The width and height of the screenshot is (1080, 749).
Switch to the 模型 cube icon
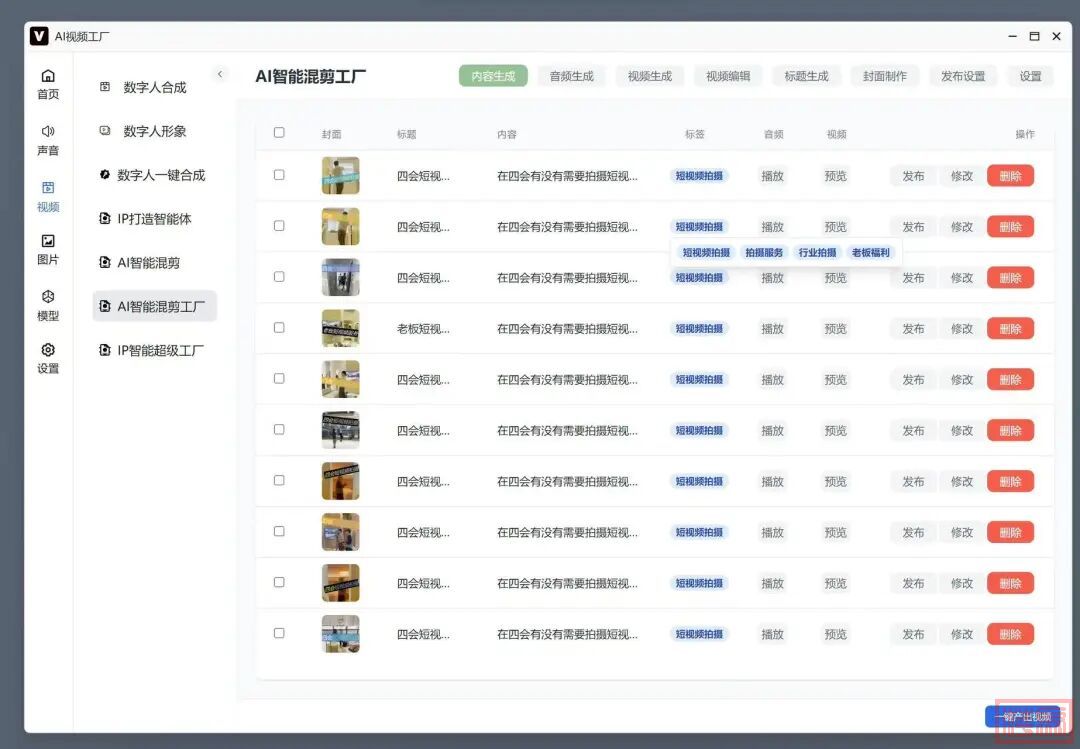point(48,297)
